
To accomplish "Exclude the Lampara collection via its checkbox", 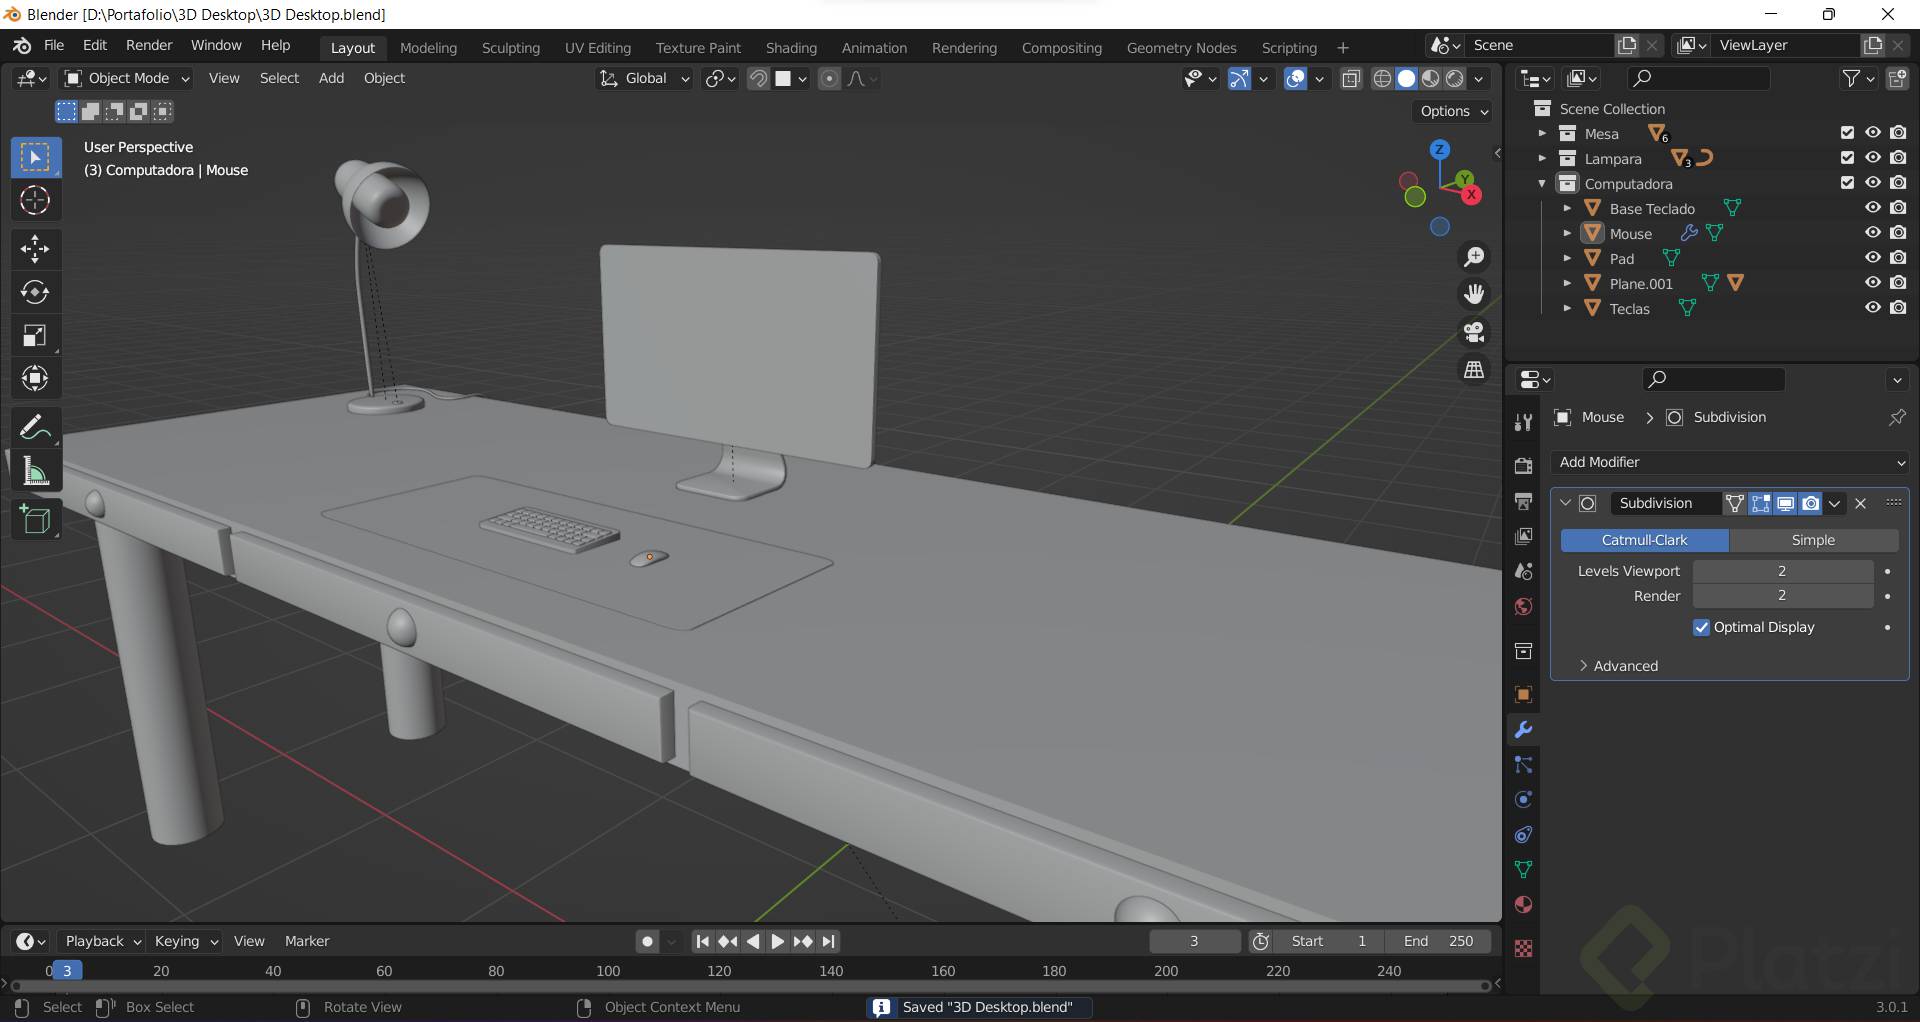I will [1847, 158].
